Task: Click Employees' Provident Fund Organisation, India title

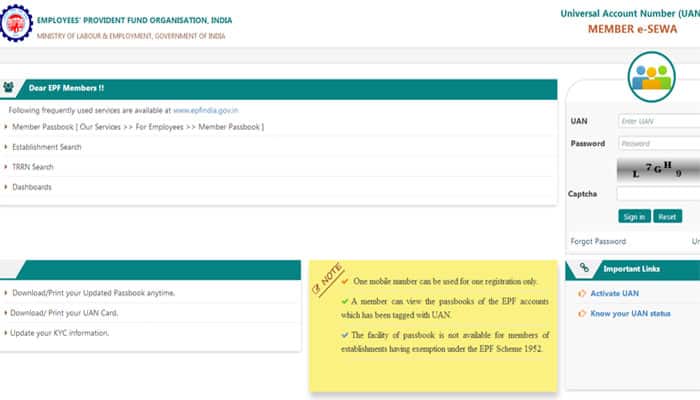Action: [134, 21]
